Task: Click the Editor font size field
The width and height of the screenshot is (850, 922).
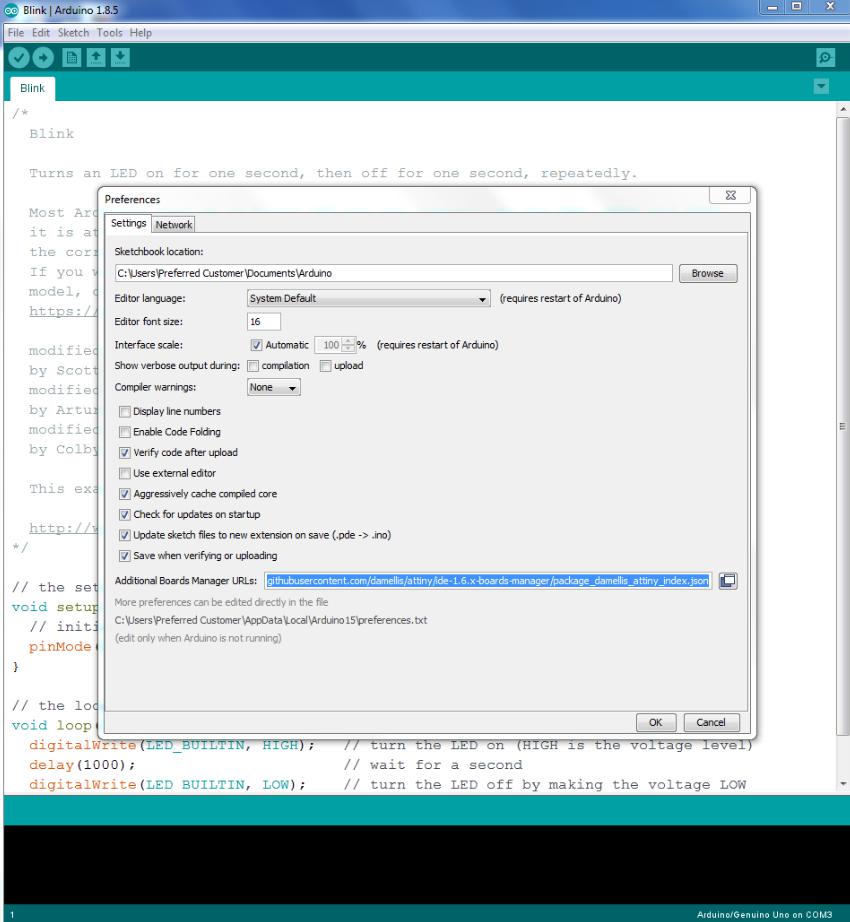Action: (x=263, y=322)
